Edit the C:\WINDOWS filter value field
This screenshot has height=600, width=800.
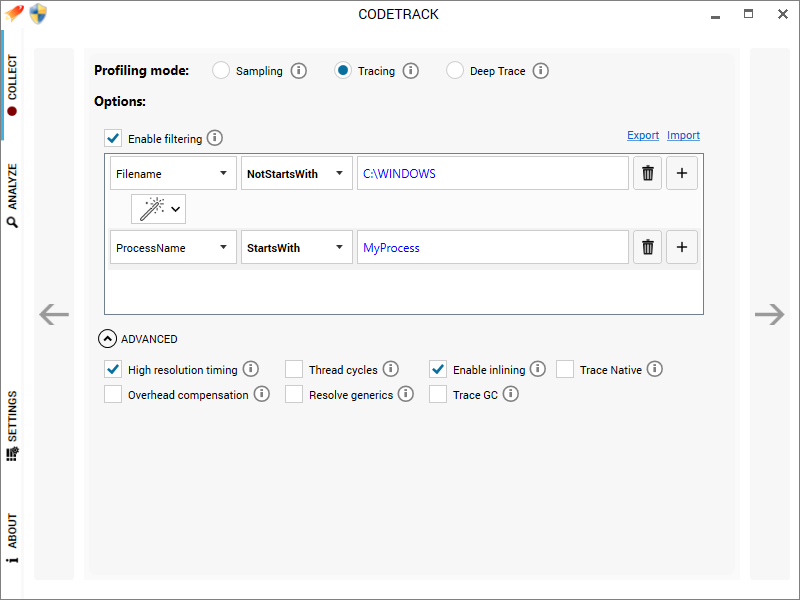tap(493, 173)
